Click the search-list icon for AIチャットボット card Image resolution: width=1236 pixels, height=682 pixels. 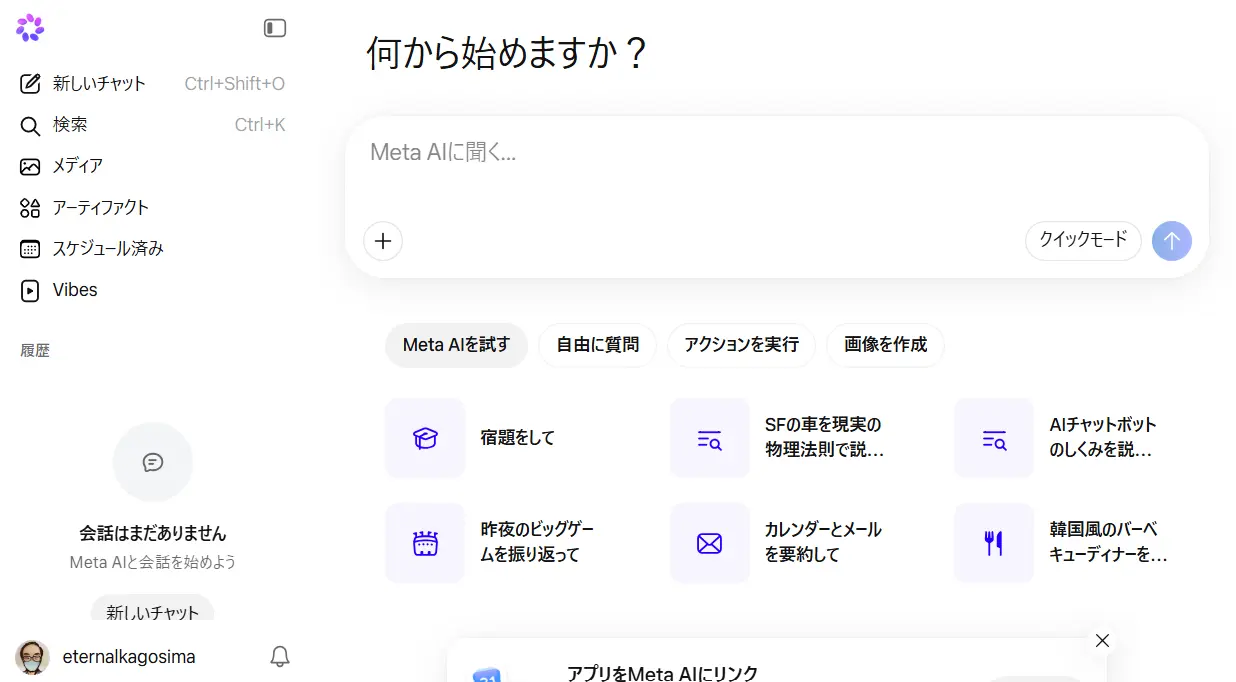click(x=994, y=438)
